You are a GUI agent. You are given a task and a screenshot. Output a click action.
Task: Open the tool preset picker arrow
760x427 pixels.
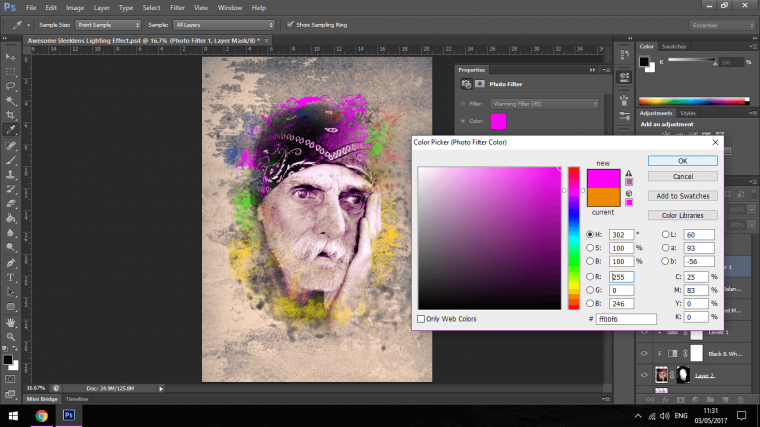click(x=28, y=25)
